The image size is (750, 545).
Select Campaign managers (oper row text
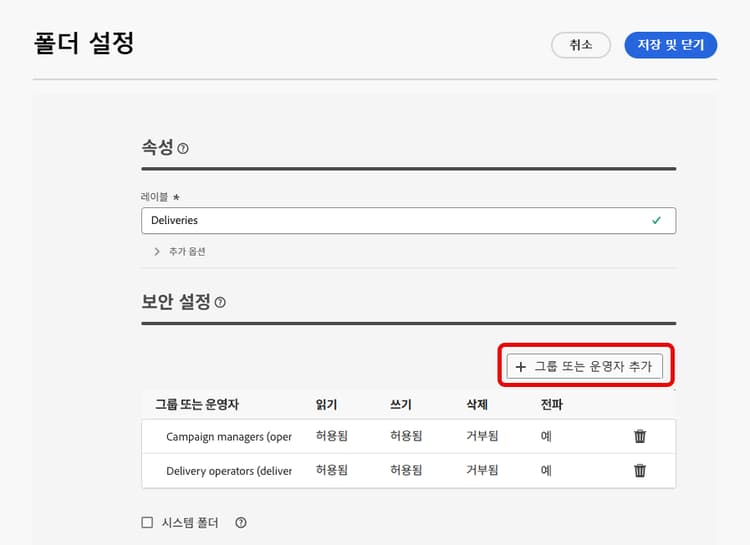click(x=229, y=437)
